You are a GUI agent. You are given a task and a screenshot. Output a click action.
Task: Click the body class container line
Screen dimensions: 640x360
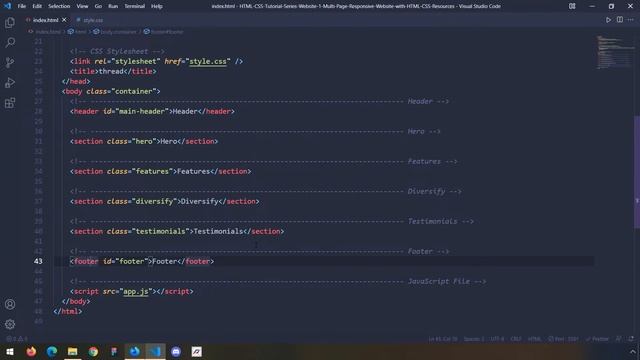(111, 91)
